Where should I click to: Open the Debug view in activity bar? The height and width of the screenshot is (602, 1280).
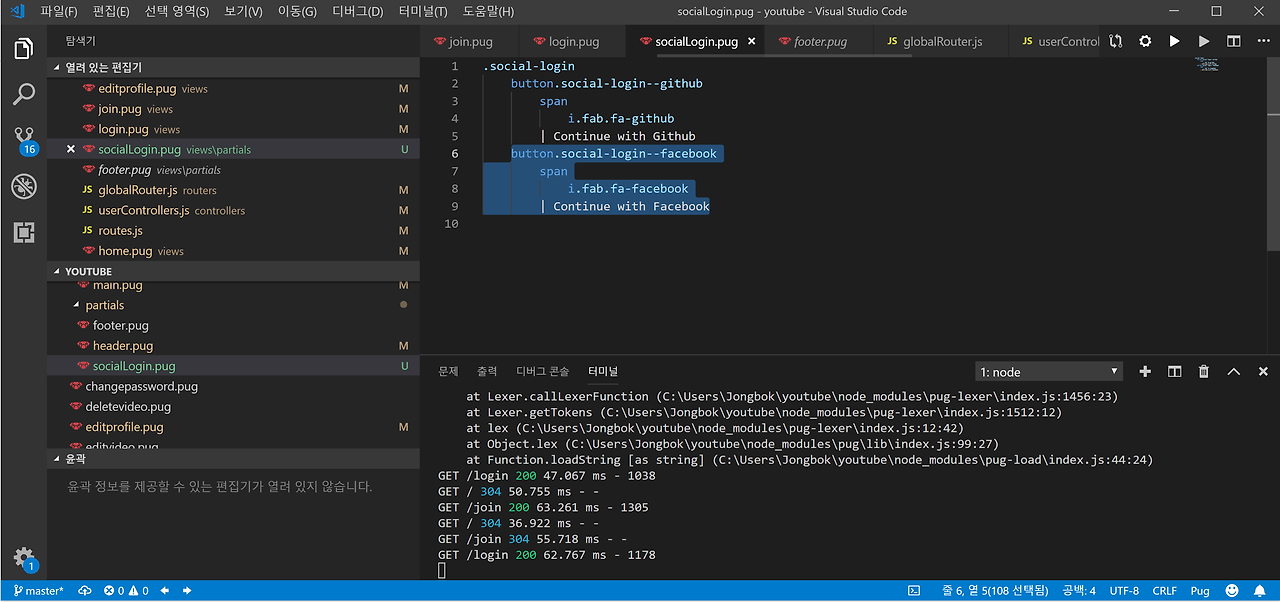[x=24, y=186]
